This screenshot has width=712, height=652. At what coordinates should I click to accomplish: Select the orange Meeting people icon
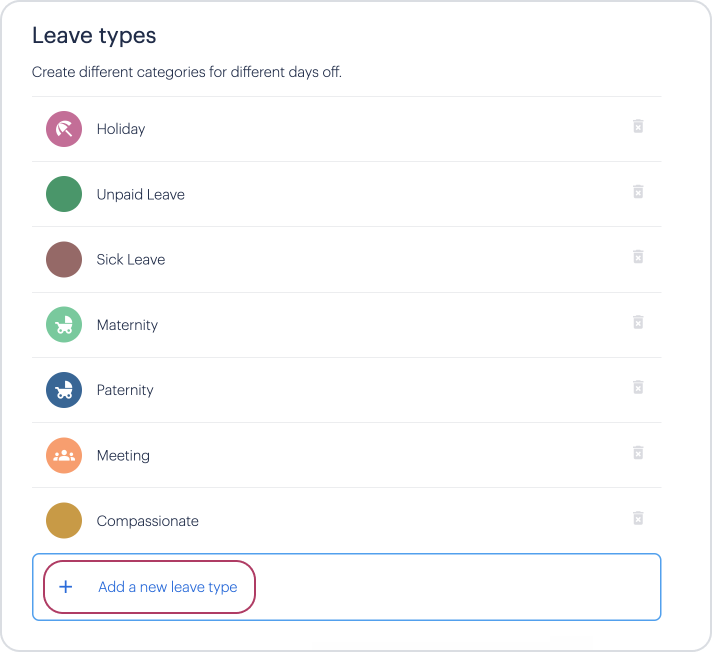64,455
